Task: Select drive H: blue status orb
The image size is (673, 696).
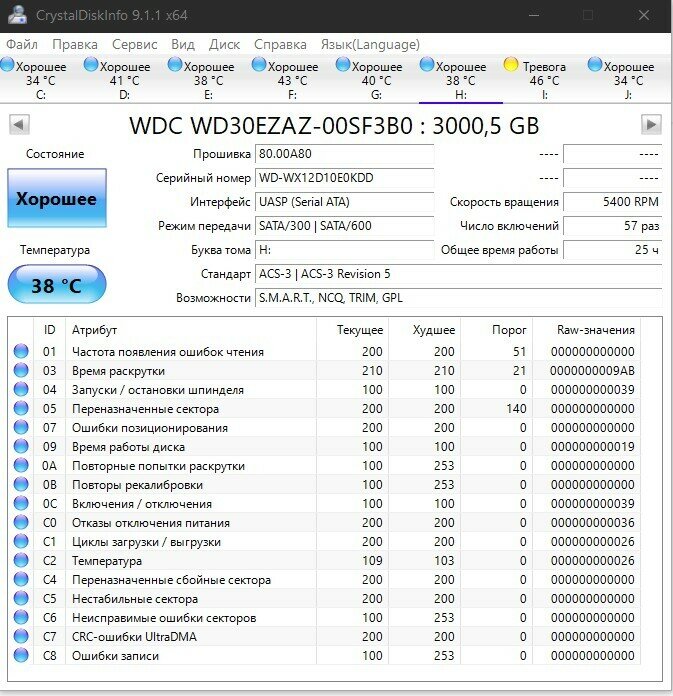Action: (x=427, y=65)
